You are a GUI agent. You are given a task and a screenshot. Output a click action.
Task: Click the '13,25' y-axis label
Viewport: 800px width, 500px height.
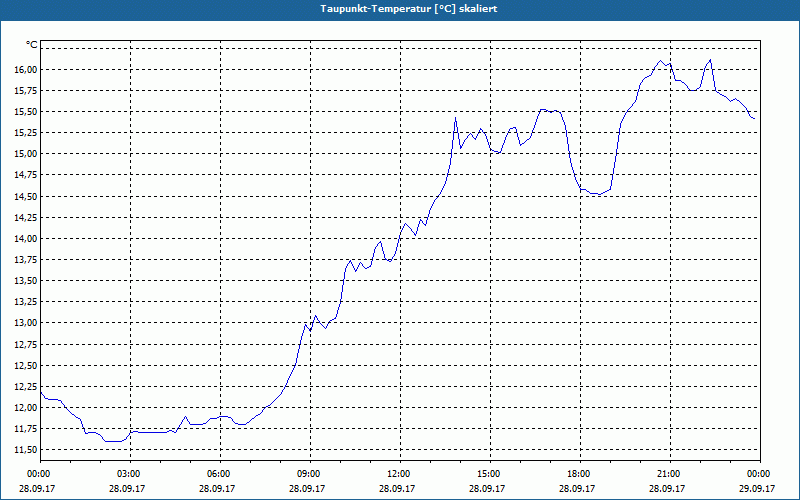27,302
